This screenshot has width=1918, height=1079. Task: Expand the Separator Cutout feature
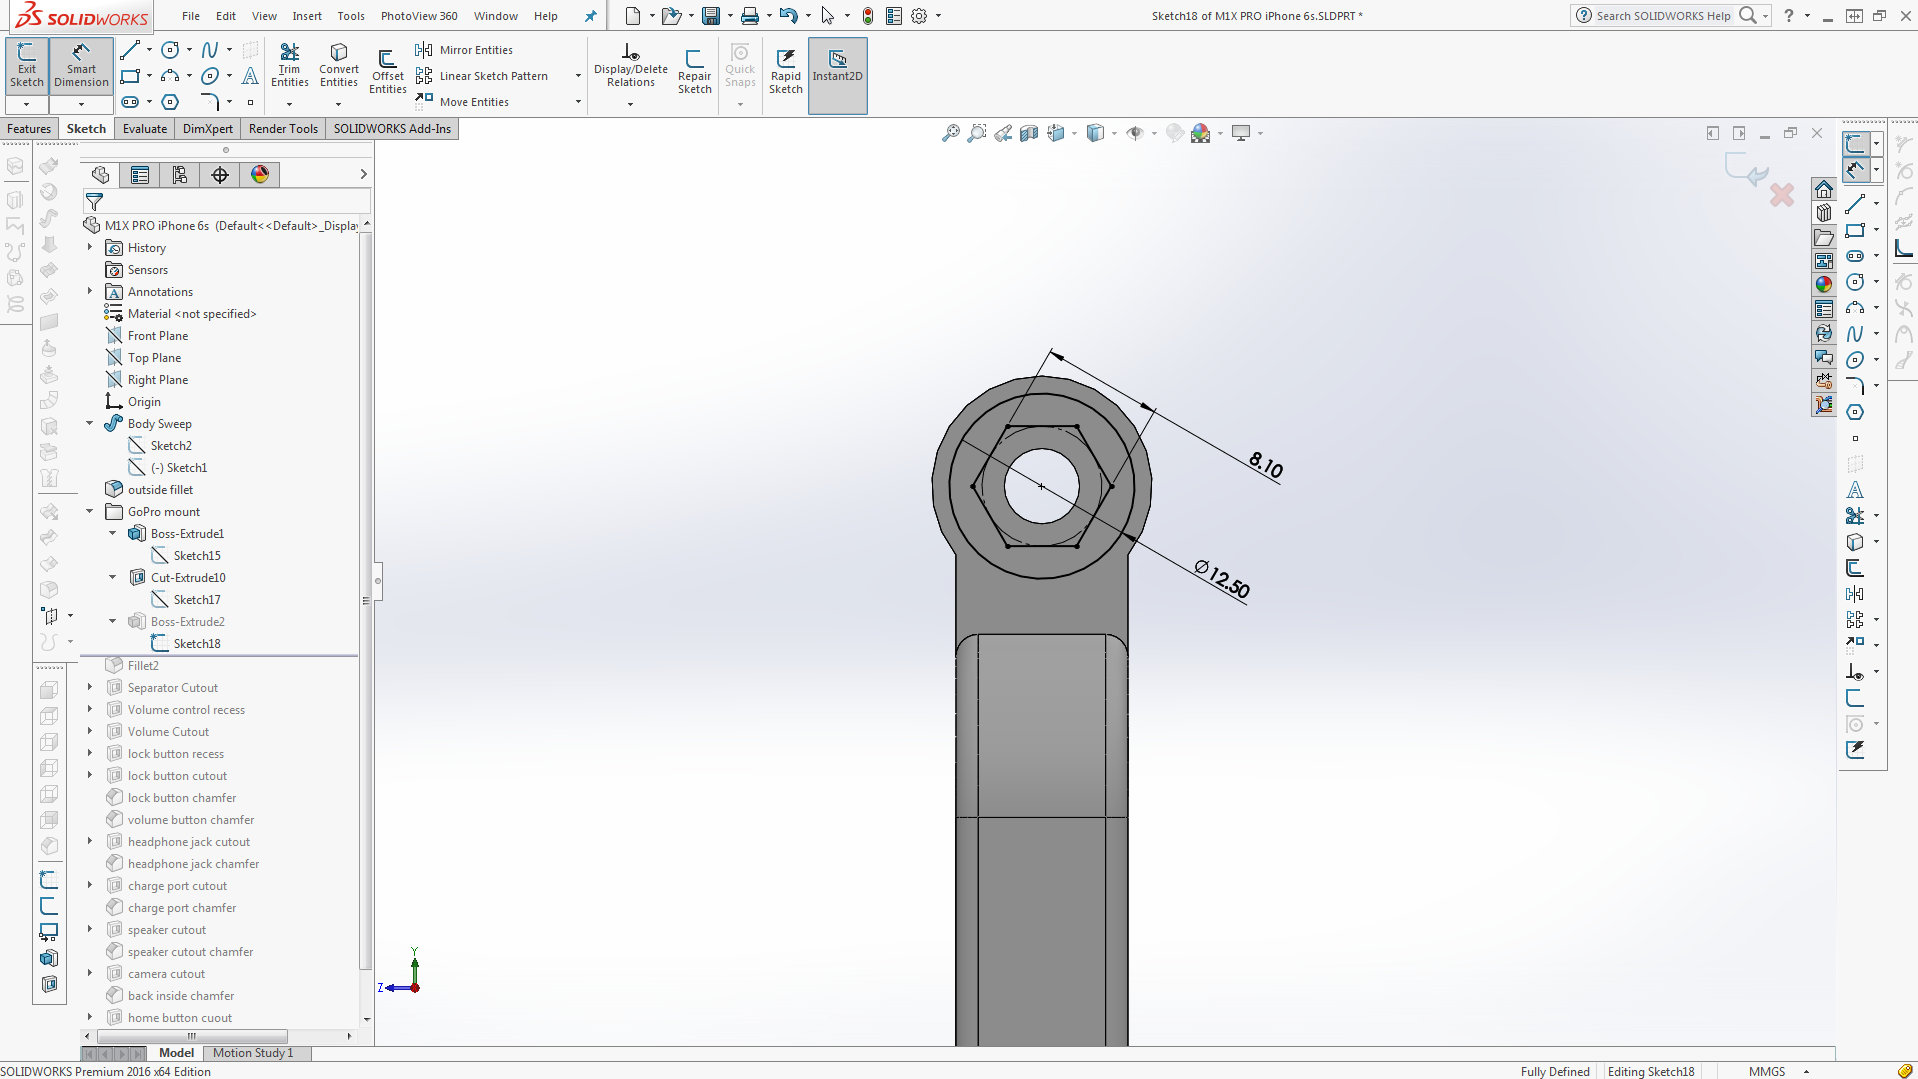click(x=90, y=688)
